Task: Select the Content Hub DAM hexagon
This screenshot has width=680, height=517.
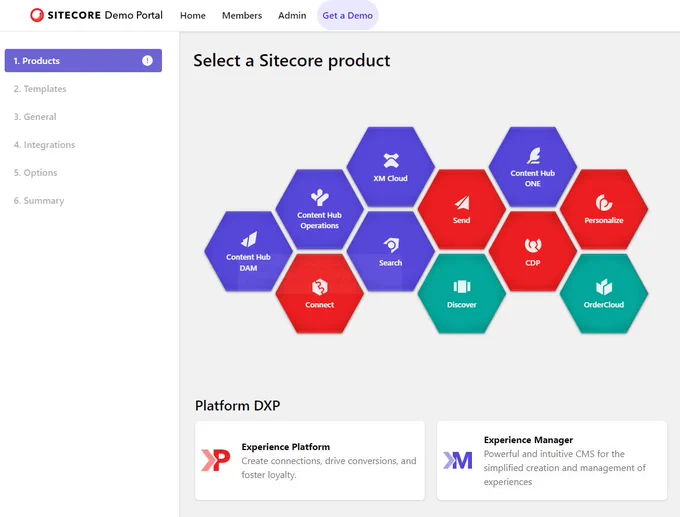Action: coord(248,251)
